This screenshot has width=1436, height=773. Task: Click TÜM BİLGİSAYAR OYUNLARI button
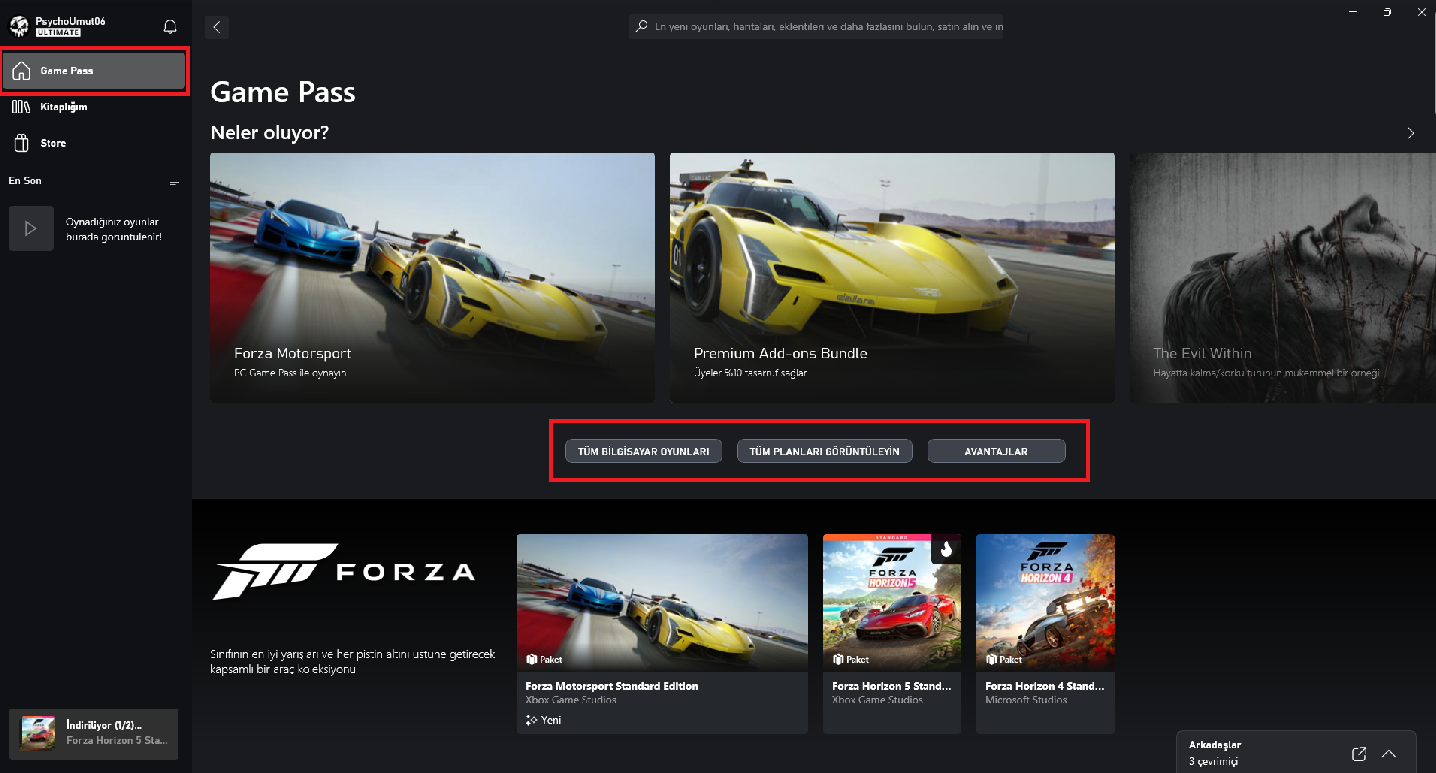click(x=643, y=451)
